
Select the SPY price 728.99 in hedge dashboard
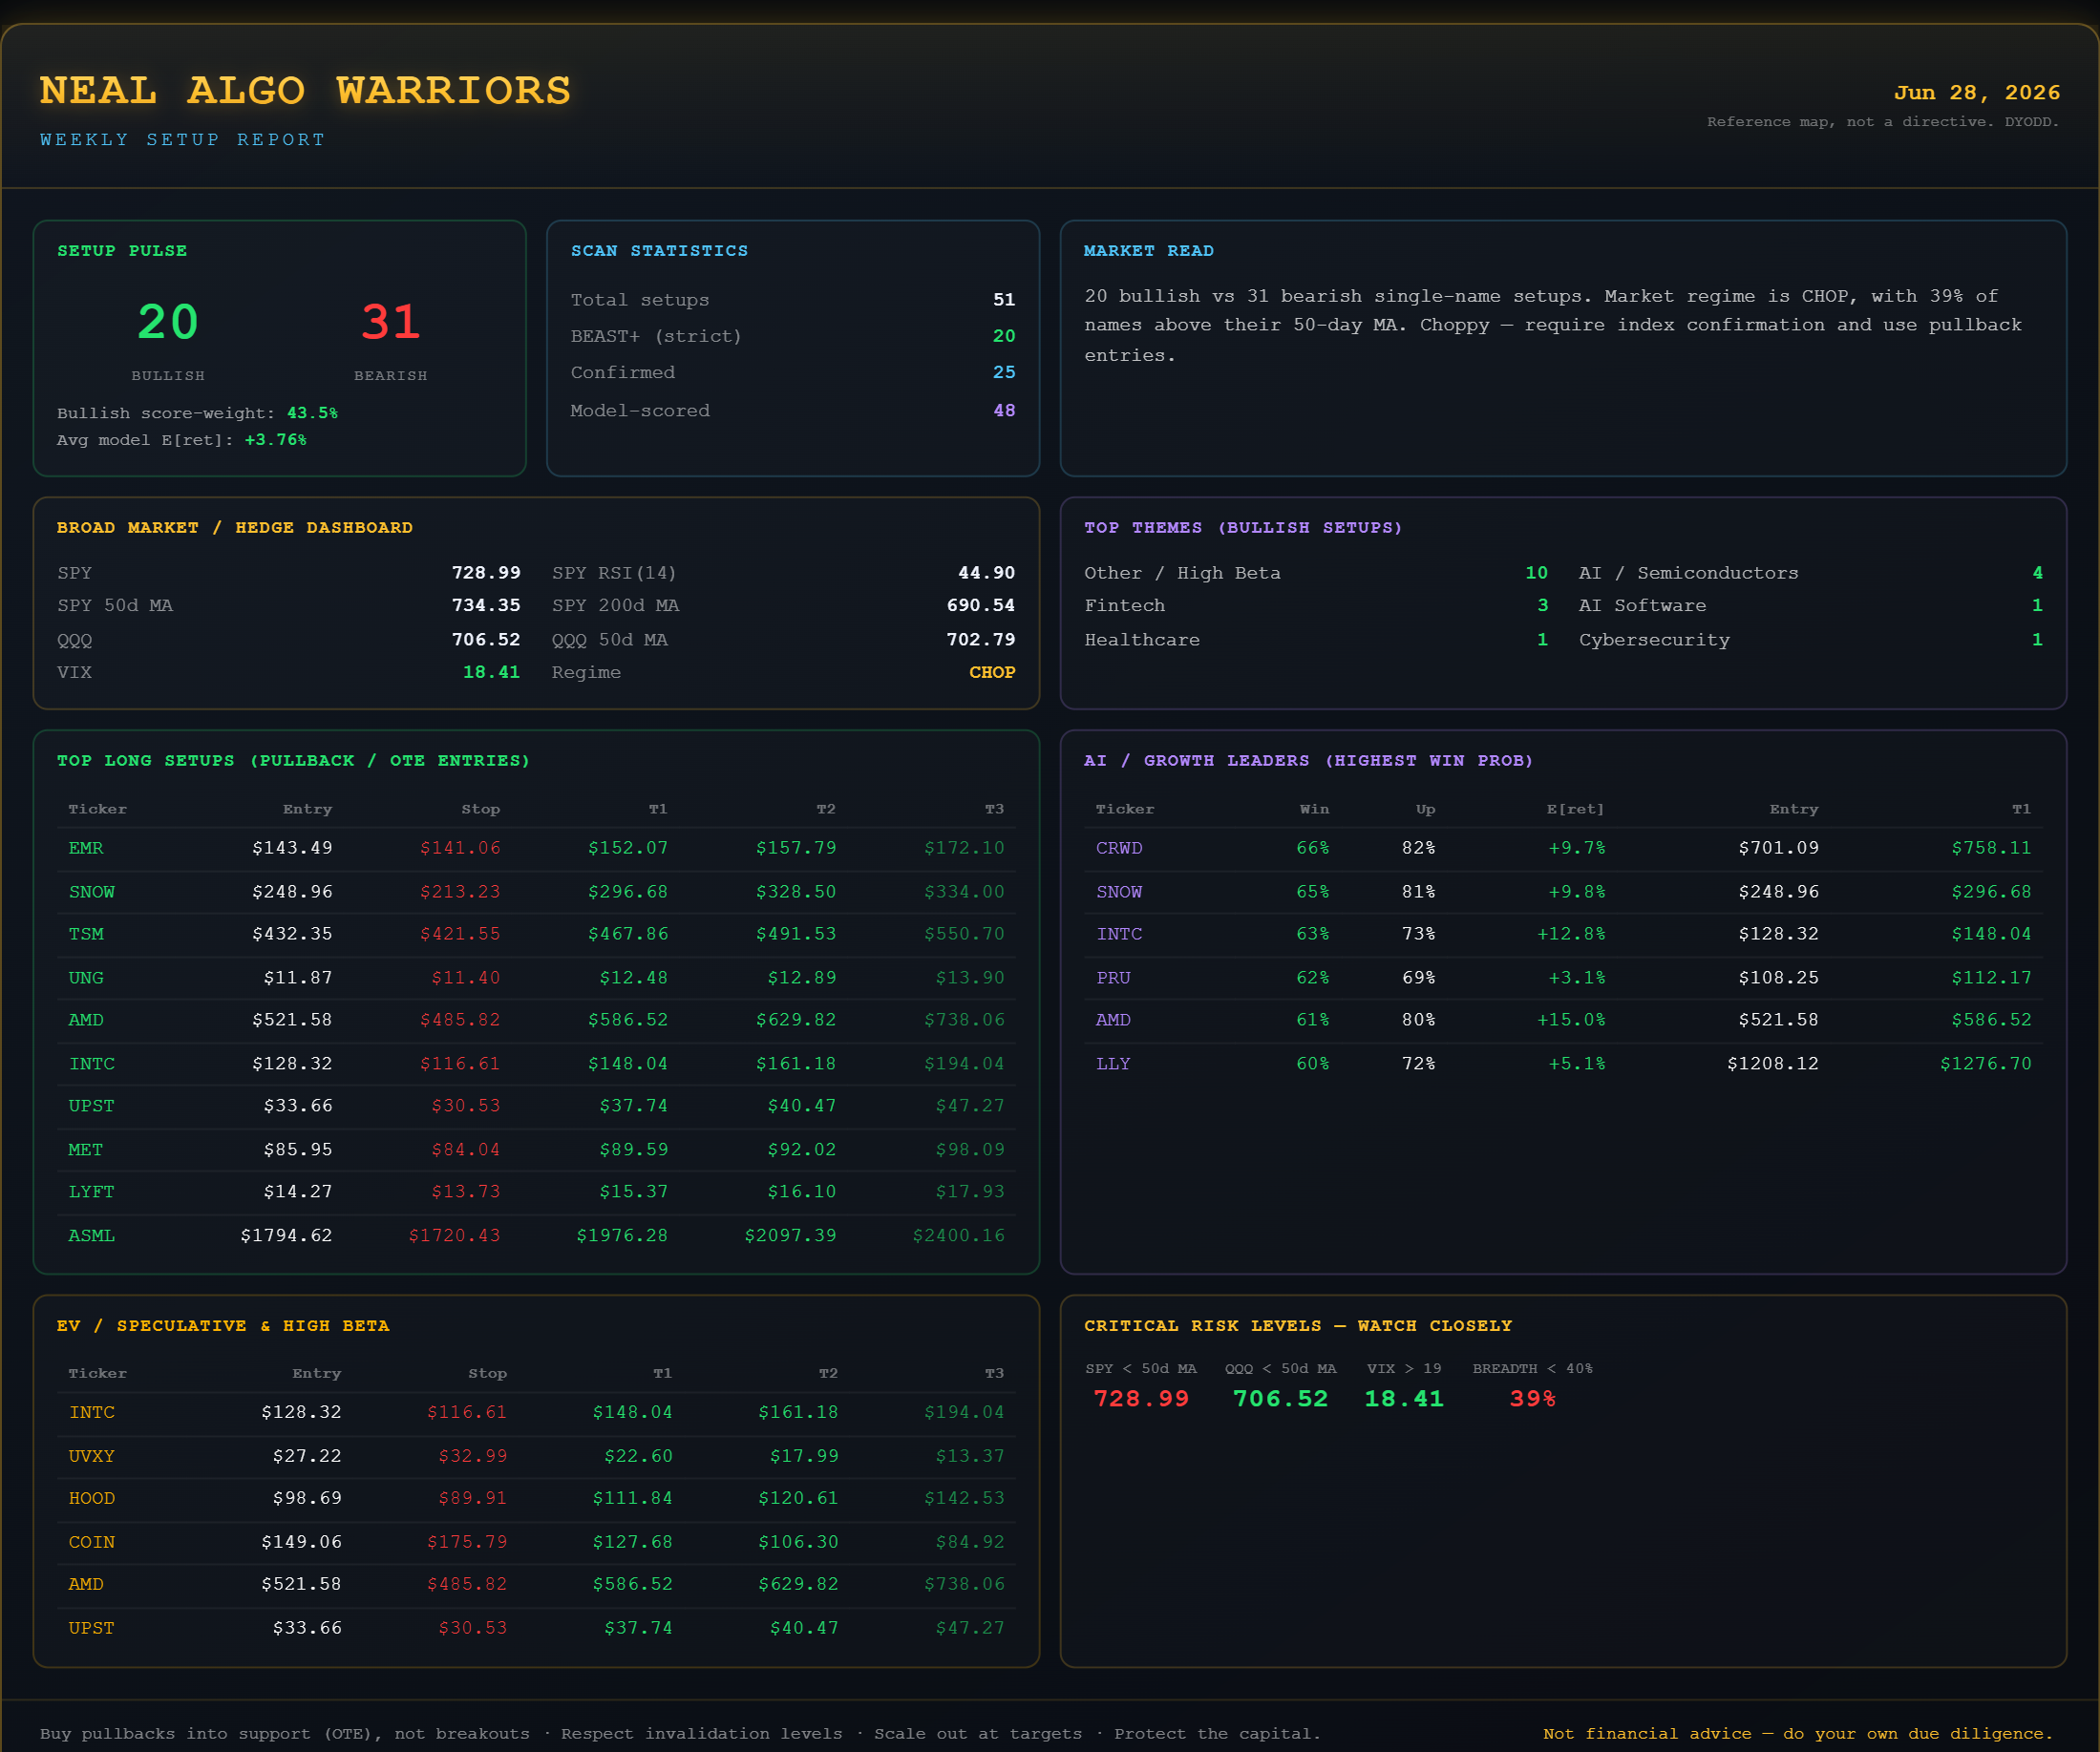click(x=486, y=572)
